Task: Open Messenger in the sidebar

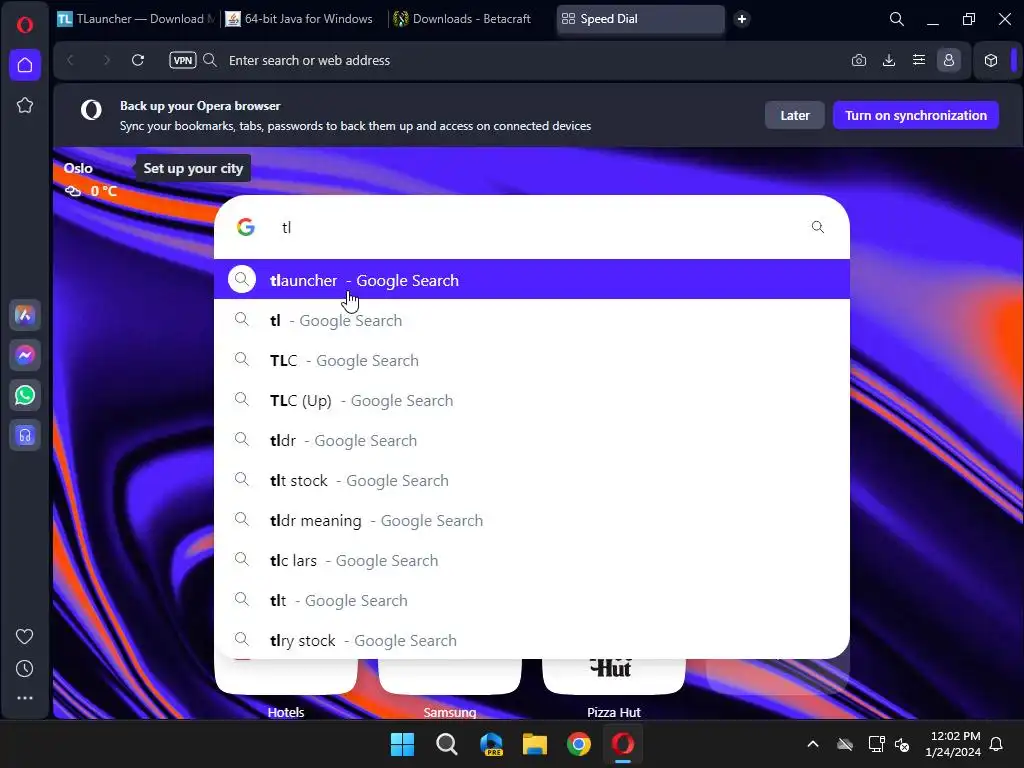Action: coord(25,355)
